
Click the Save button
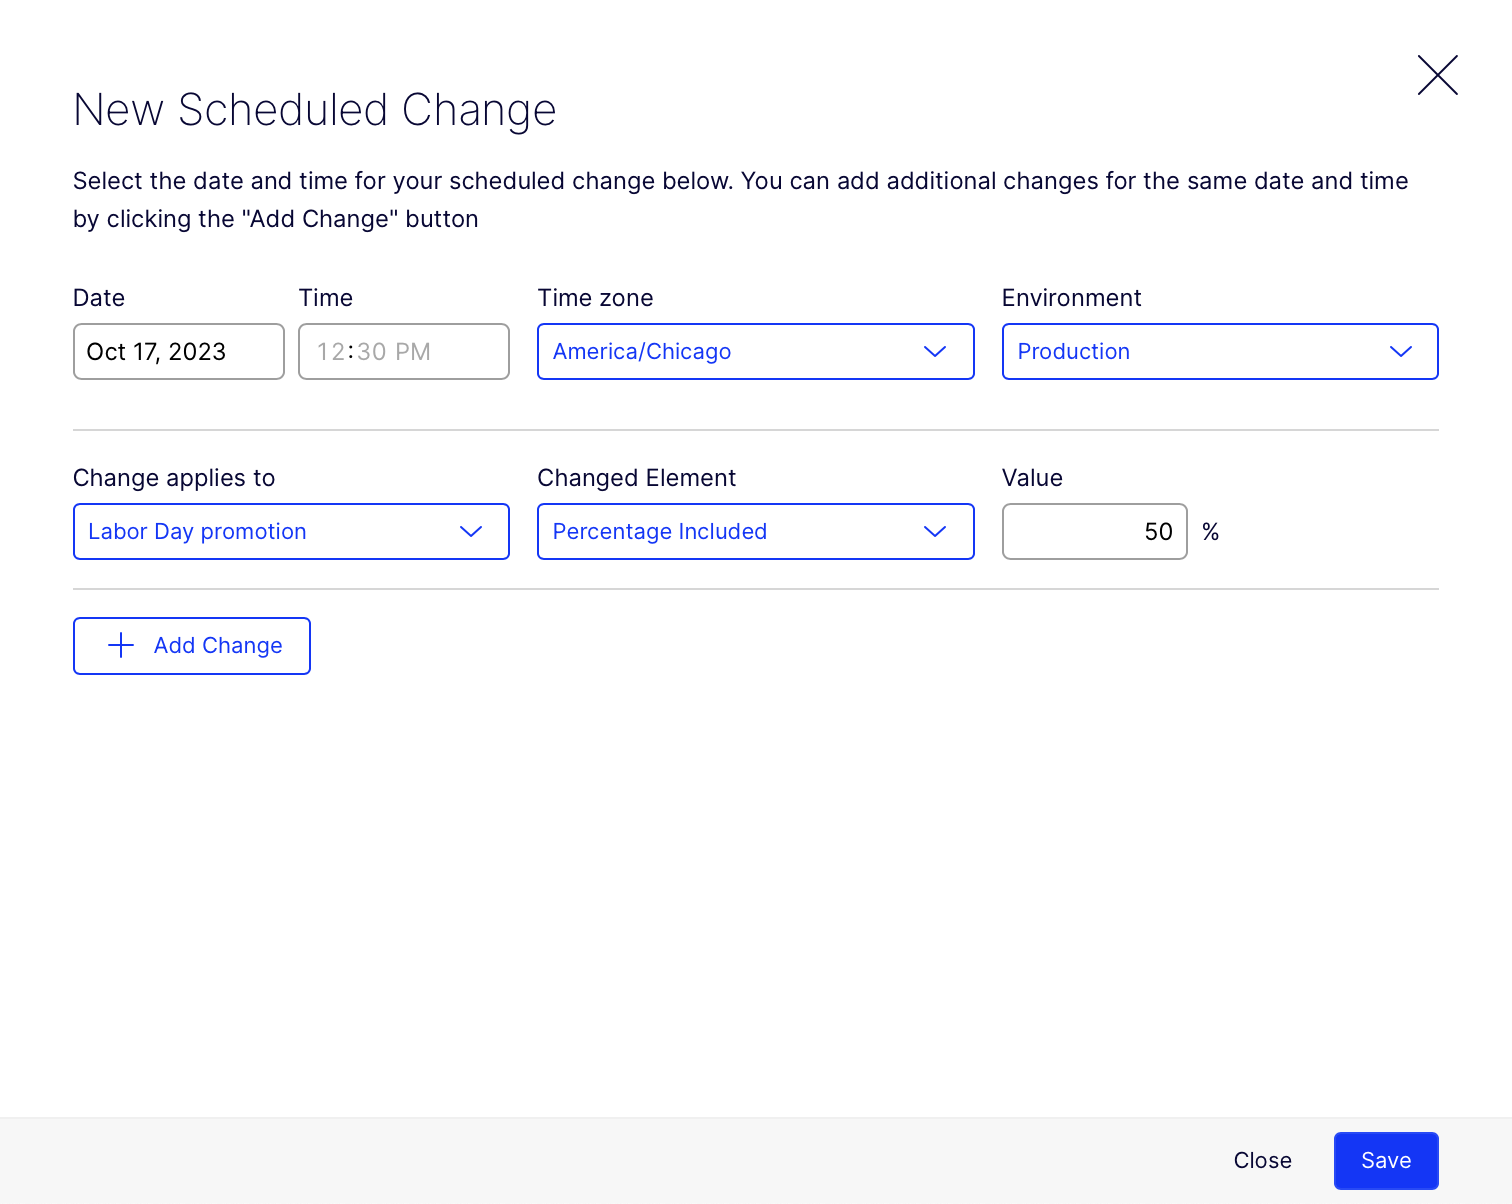pyautogui.click(x=1385, y=1160)
